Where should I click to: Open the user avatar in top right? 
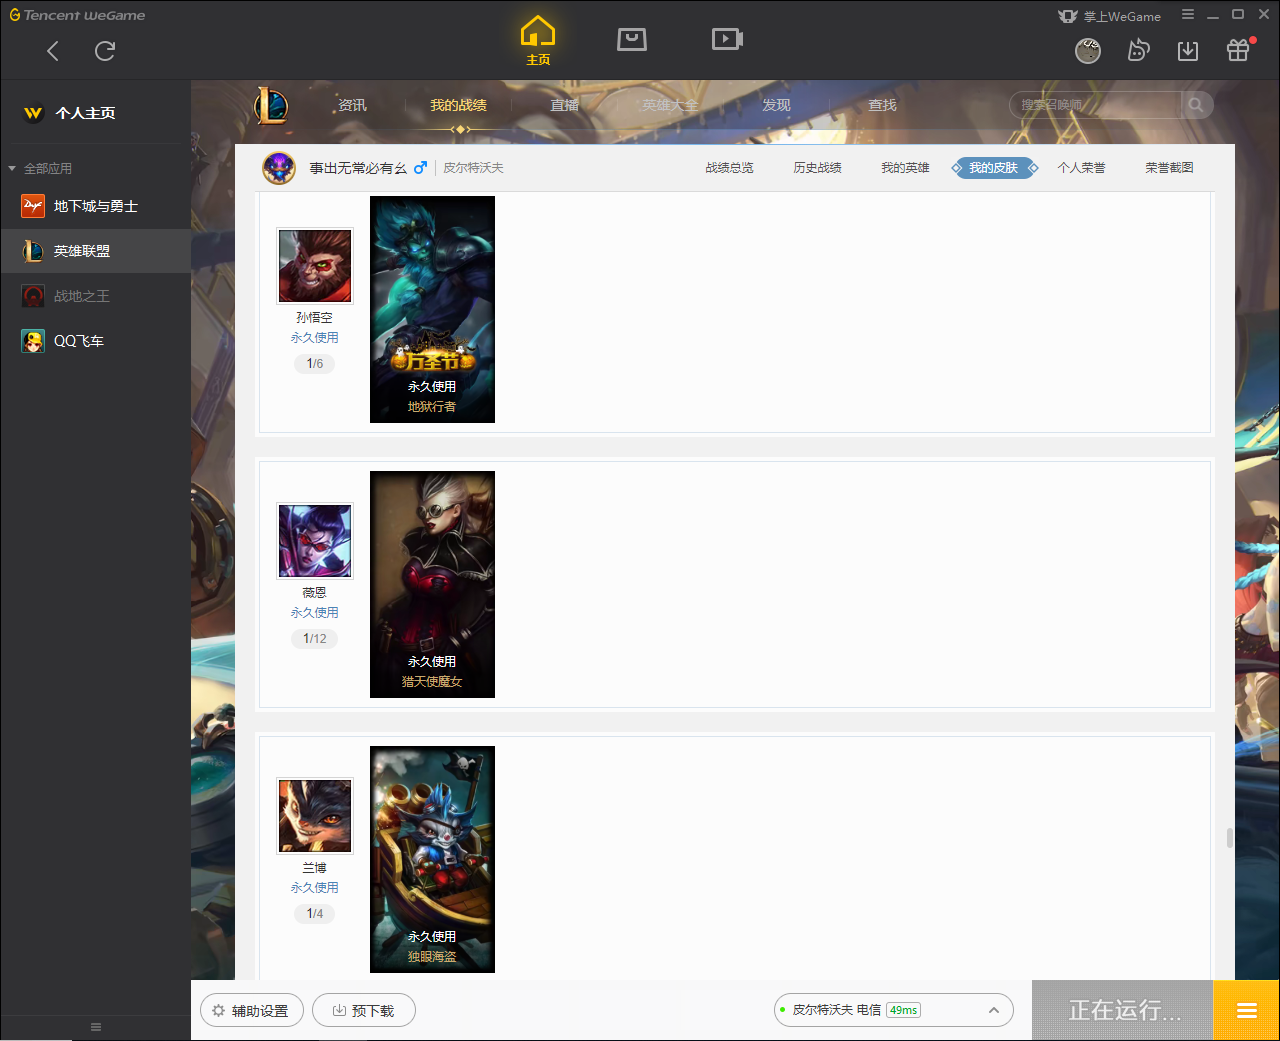[1088, 50]
